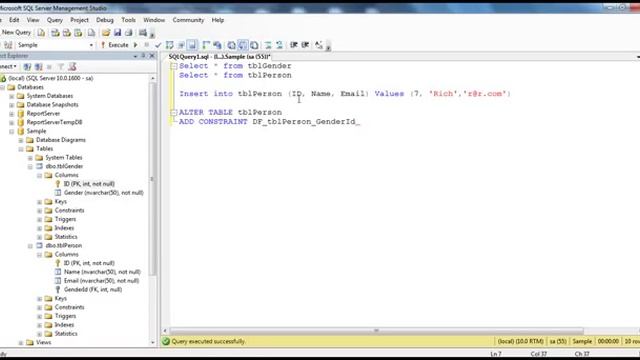Open the Tools menu
This screenshot has width=640, height=360.
[128, 20]
